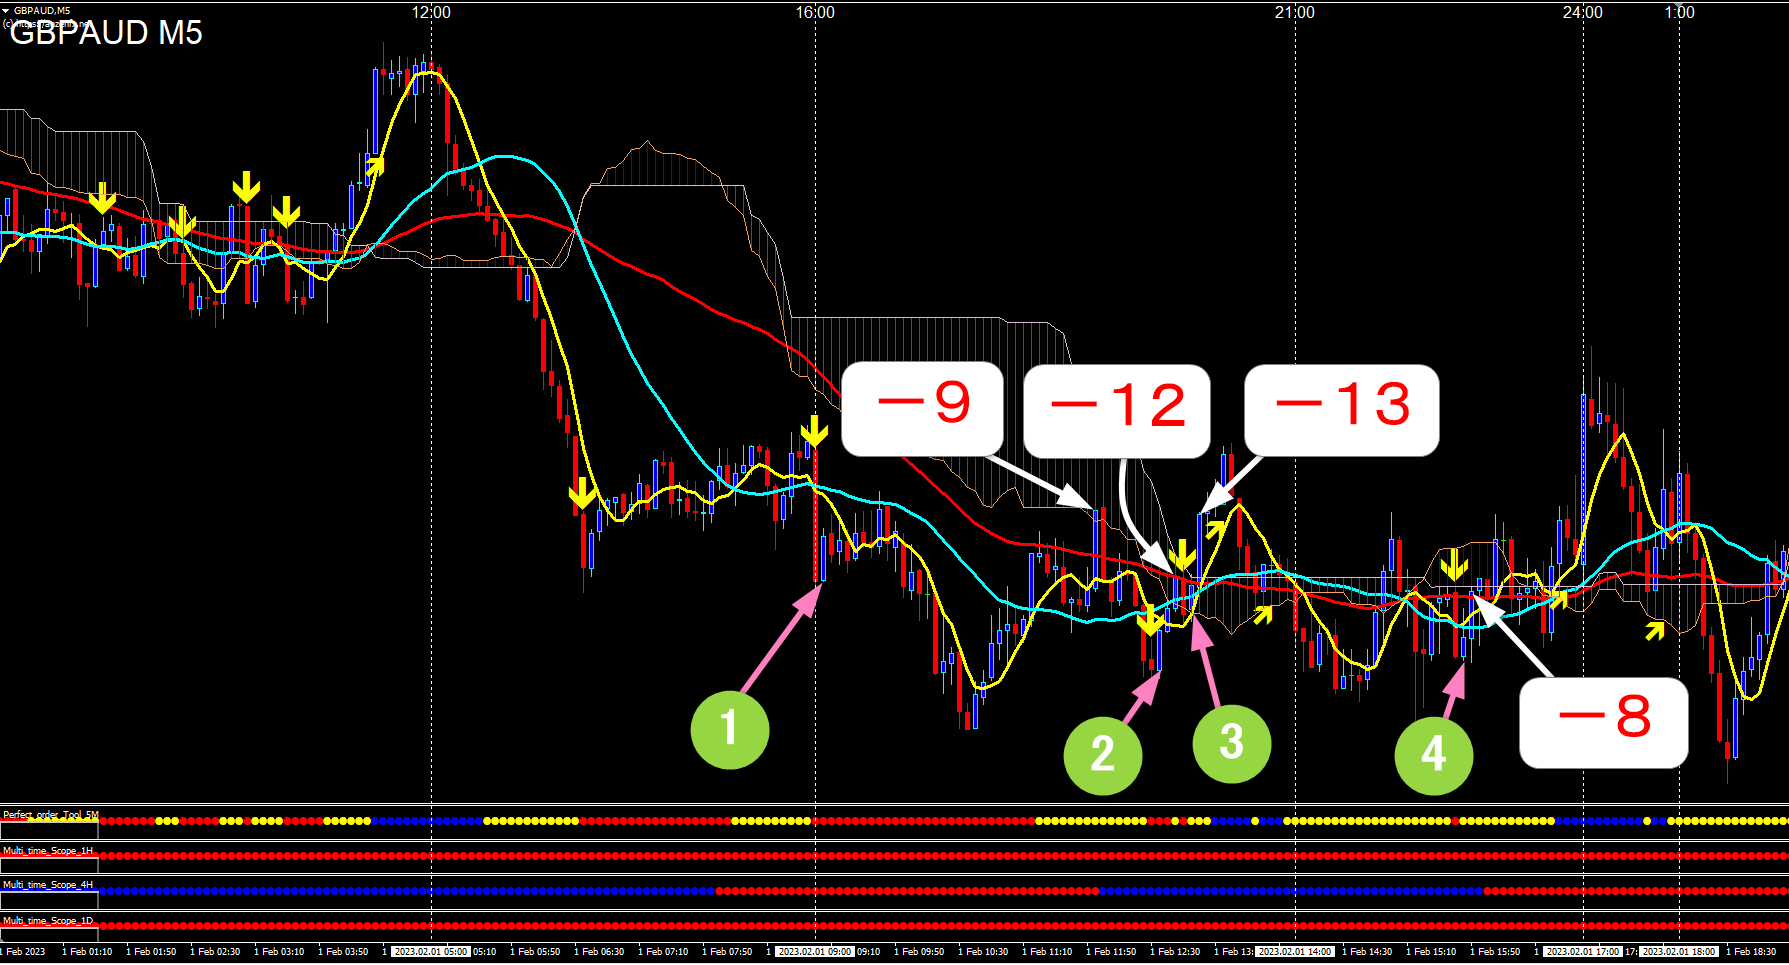Select the Multi_time_Scope_4H indicator label
The image size is (1789, 965).
(x=48, y=885)
